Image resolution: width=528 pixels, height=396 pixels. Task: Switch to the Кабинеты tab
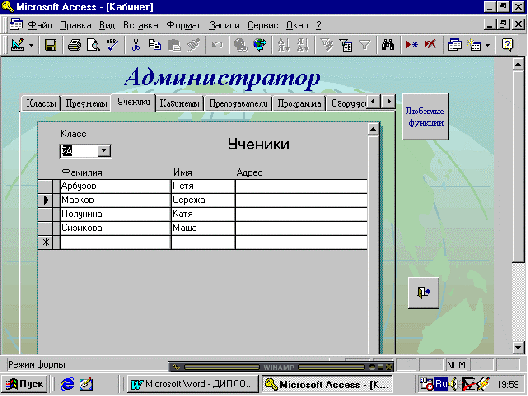click(x=179, y=103)
